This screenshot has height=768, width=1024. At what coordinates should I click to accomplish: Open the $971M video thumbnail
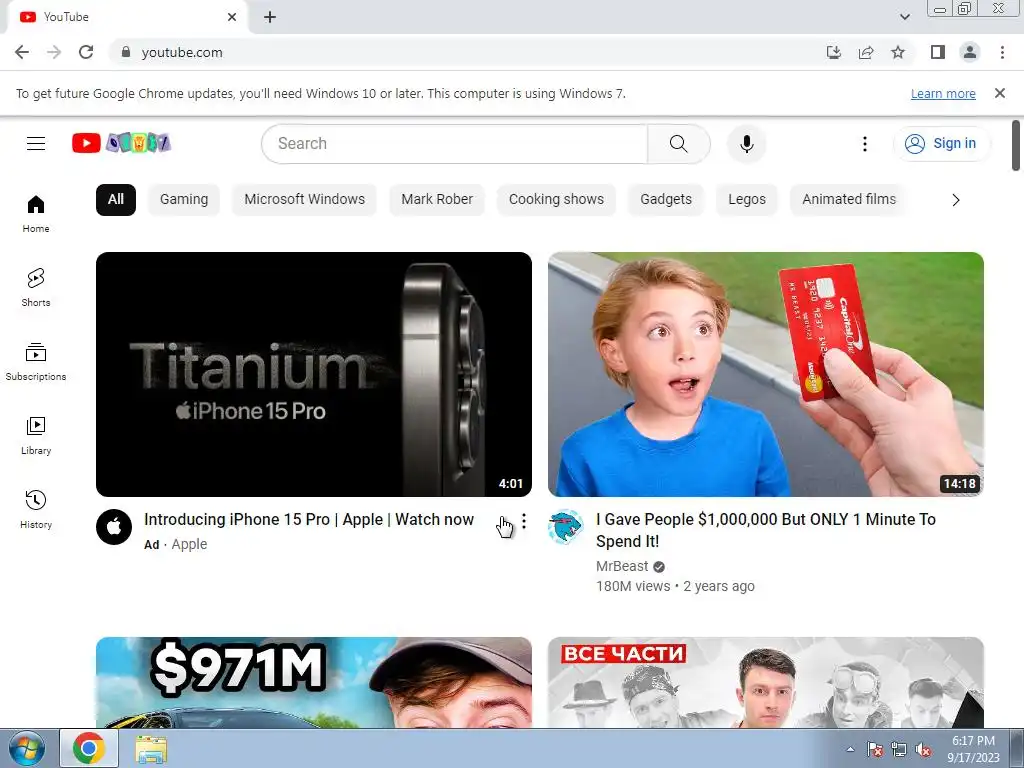[x=313, y=682]
